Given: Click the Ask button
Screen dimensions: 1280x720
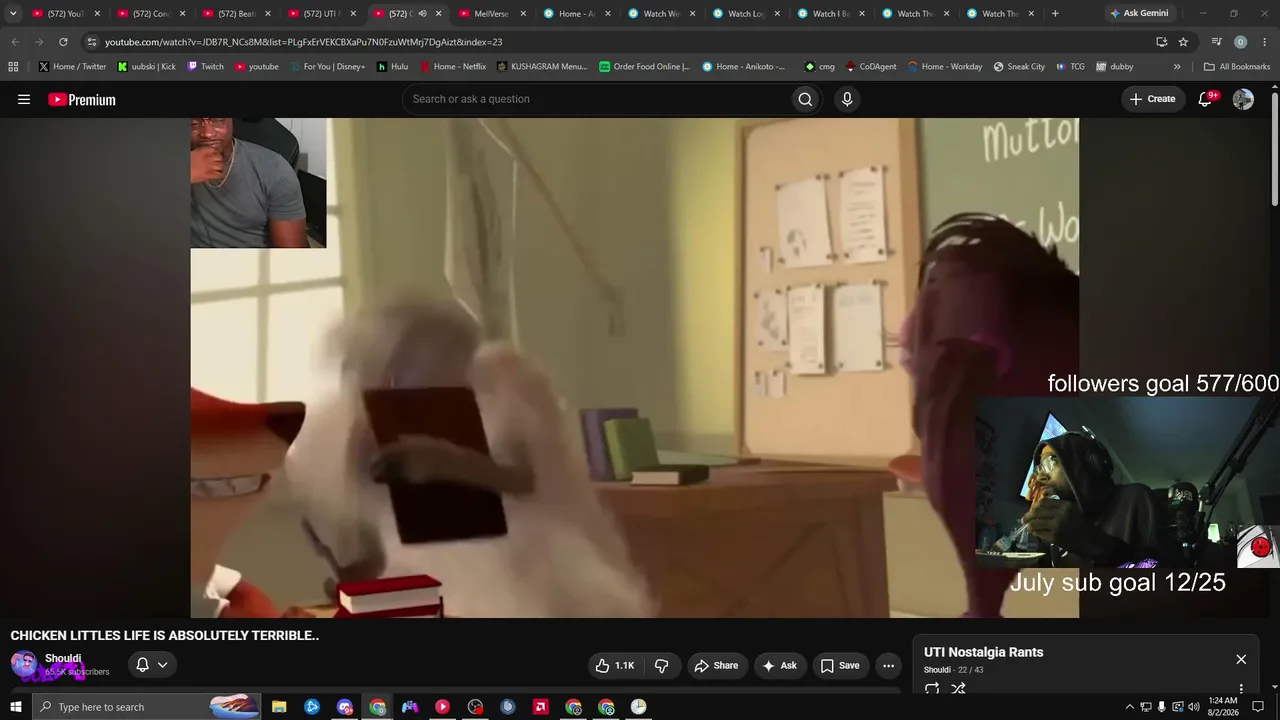Looking at the screenshot, I should [779, 665].
